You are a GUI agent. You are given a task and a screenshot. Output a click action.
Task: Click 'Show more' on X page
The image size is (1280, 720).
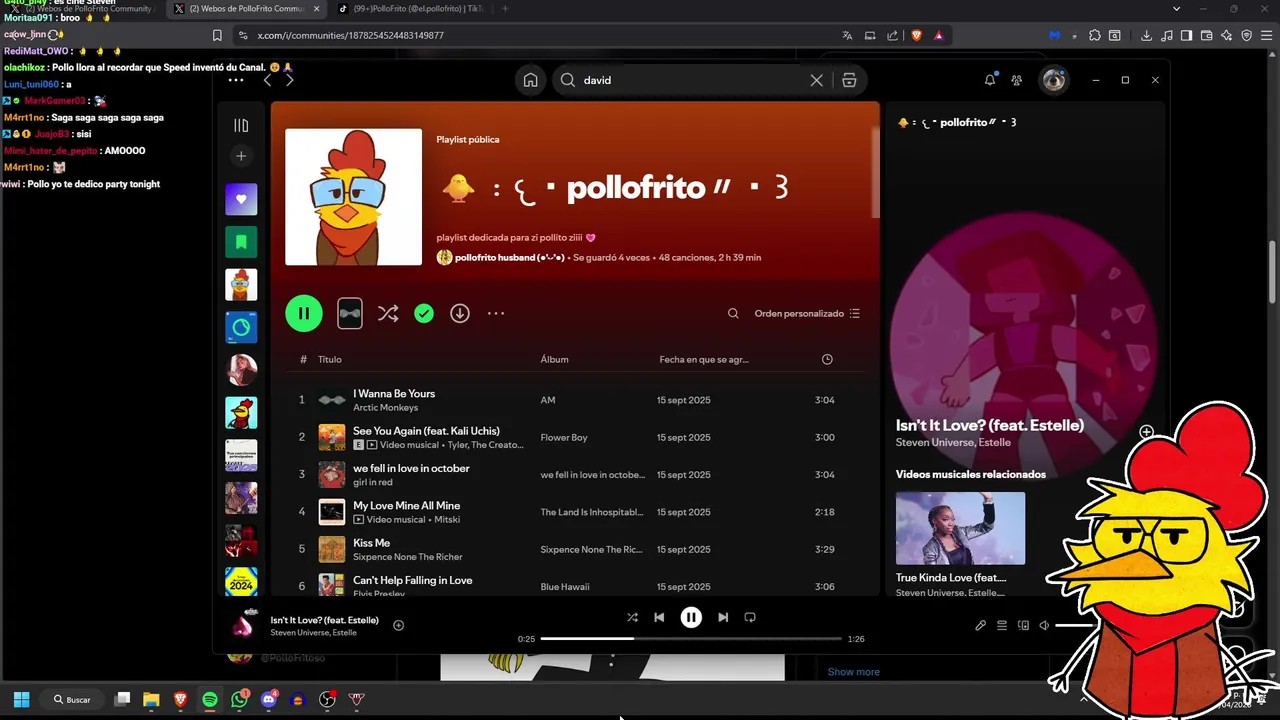(853, 672)
